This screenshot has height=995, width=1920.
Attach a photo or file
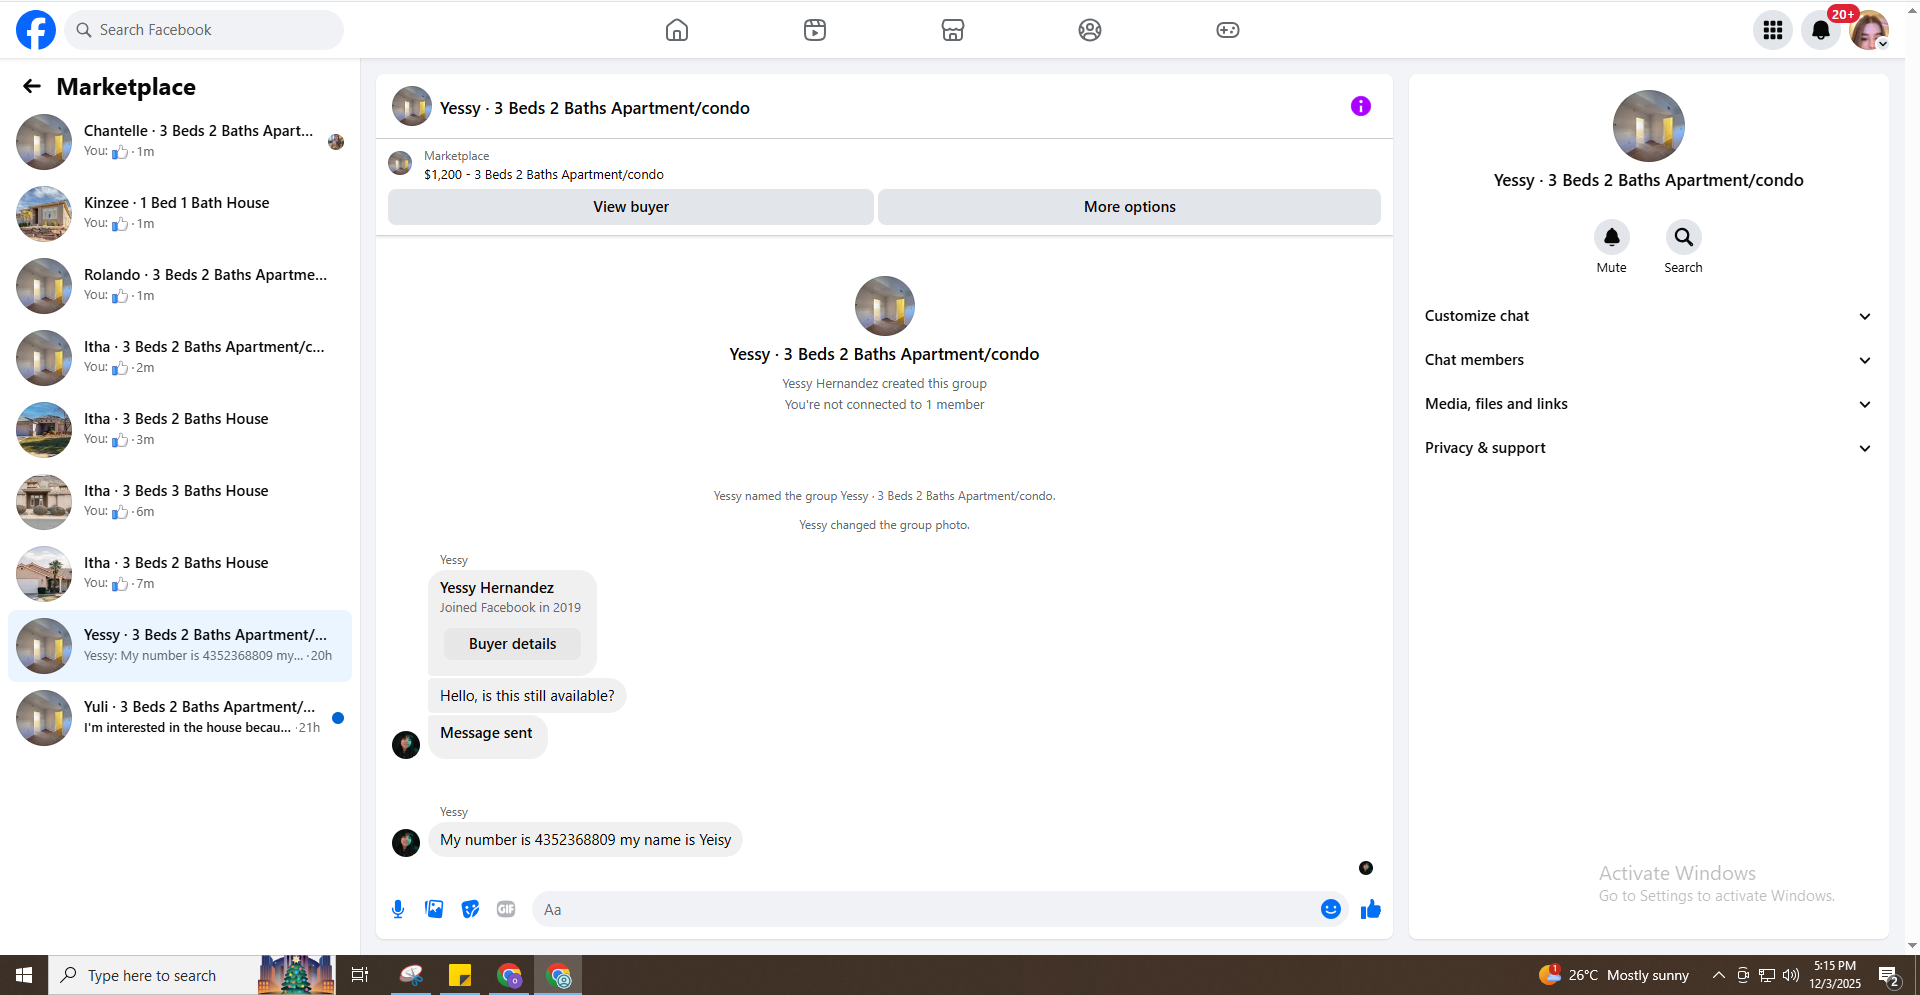point(434,909)
